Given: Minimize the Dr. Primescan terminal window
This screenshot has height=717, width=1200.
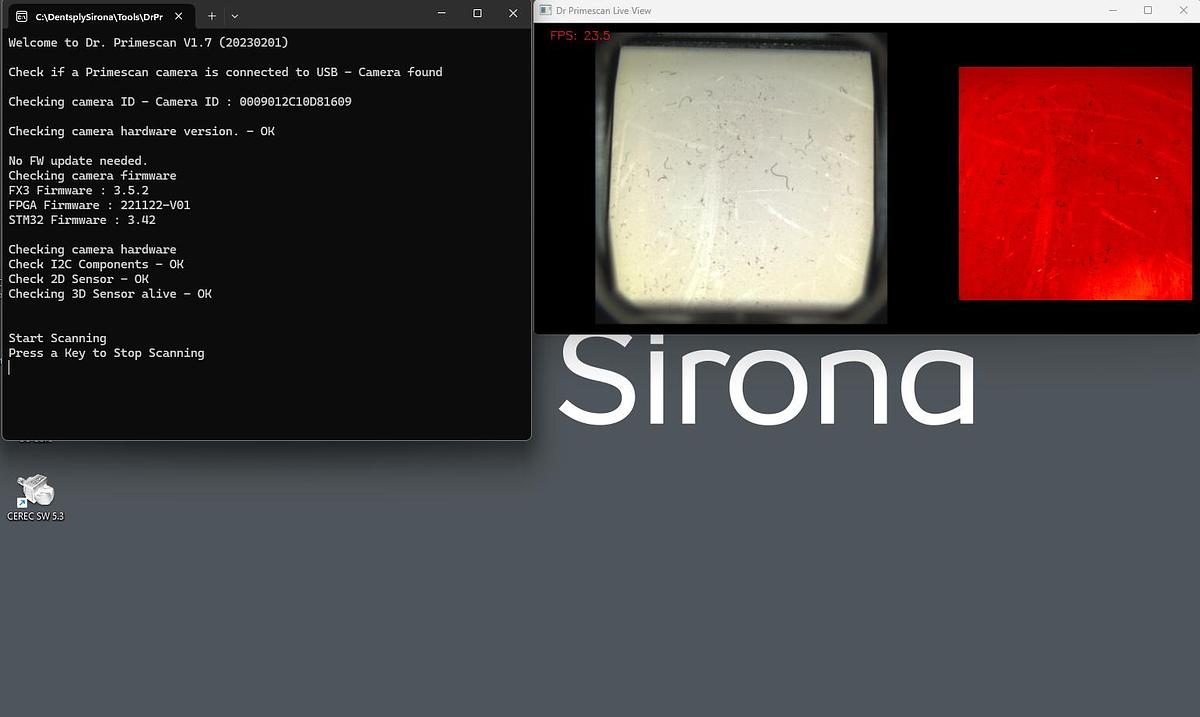Looking at the screenshot, I should (441, 13).
